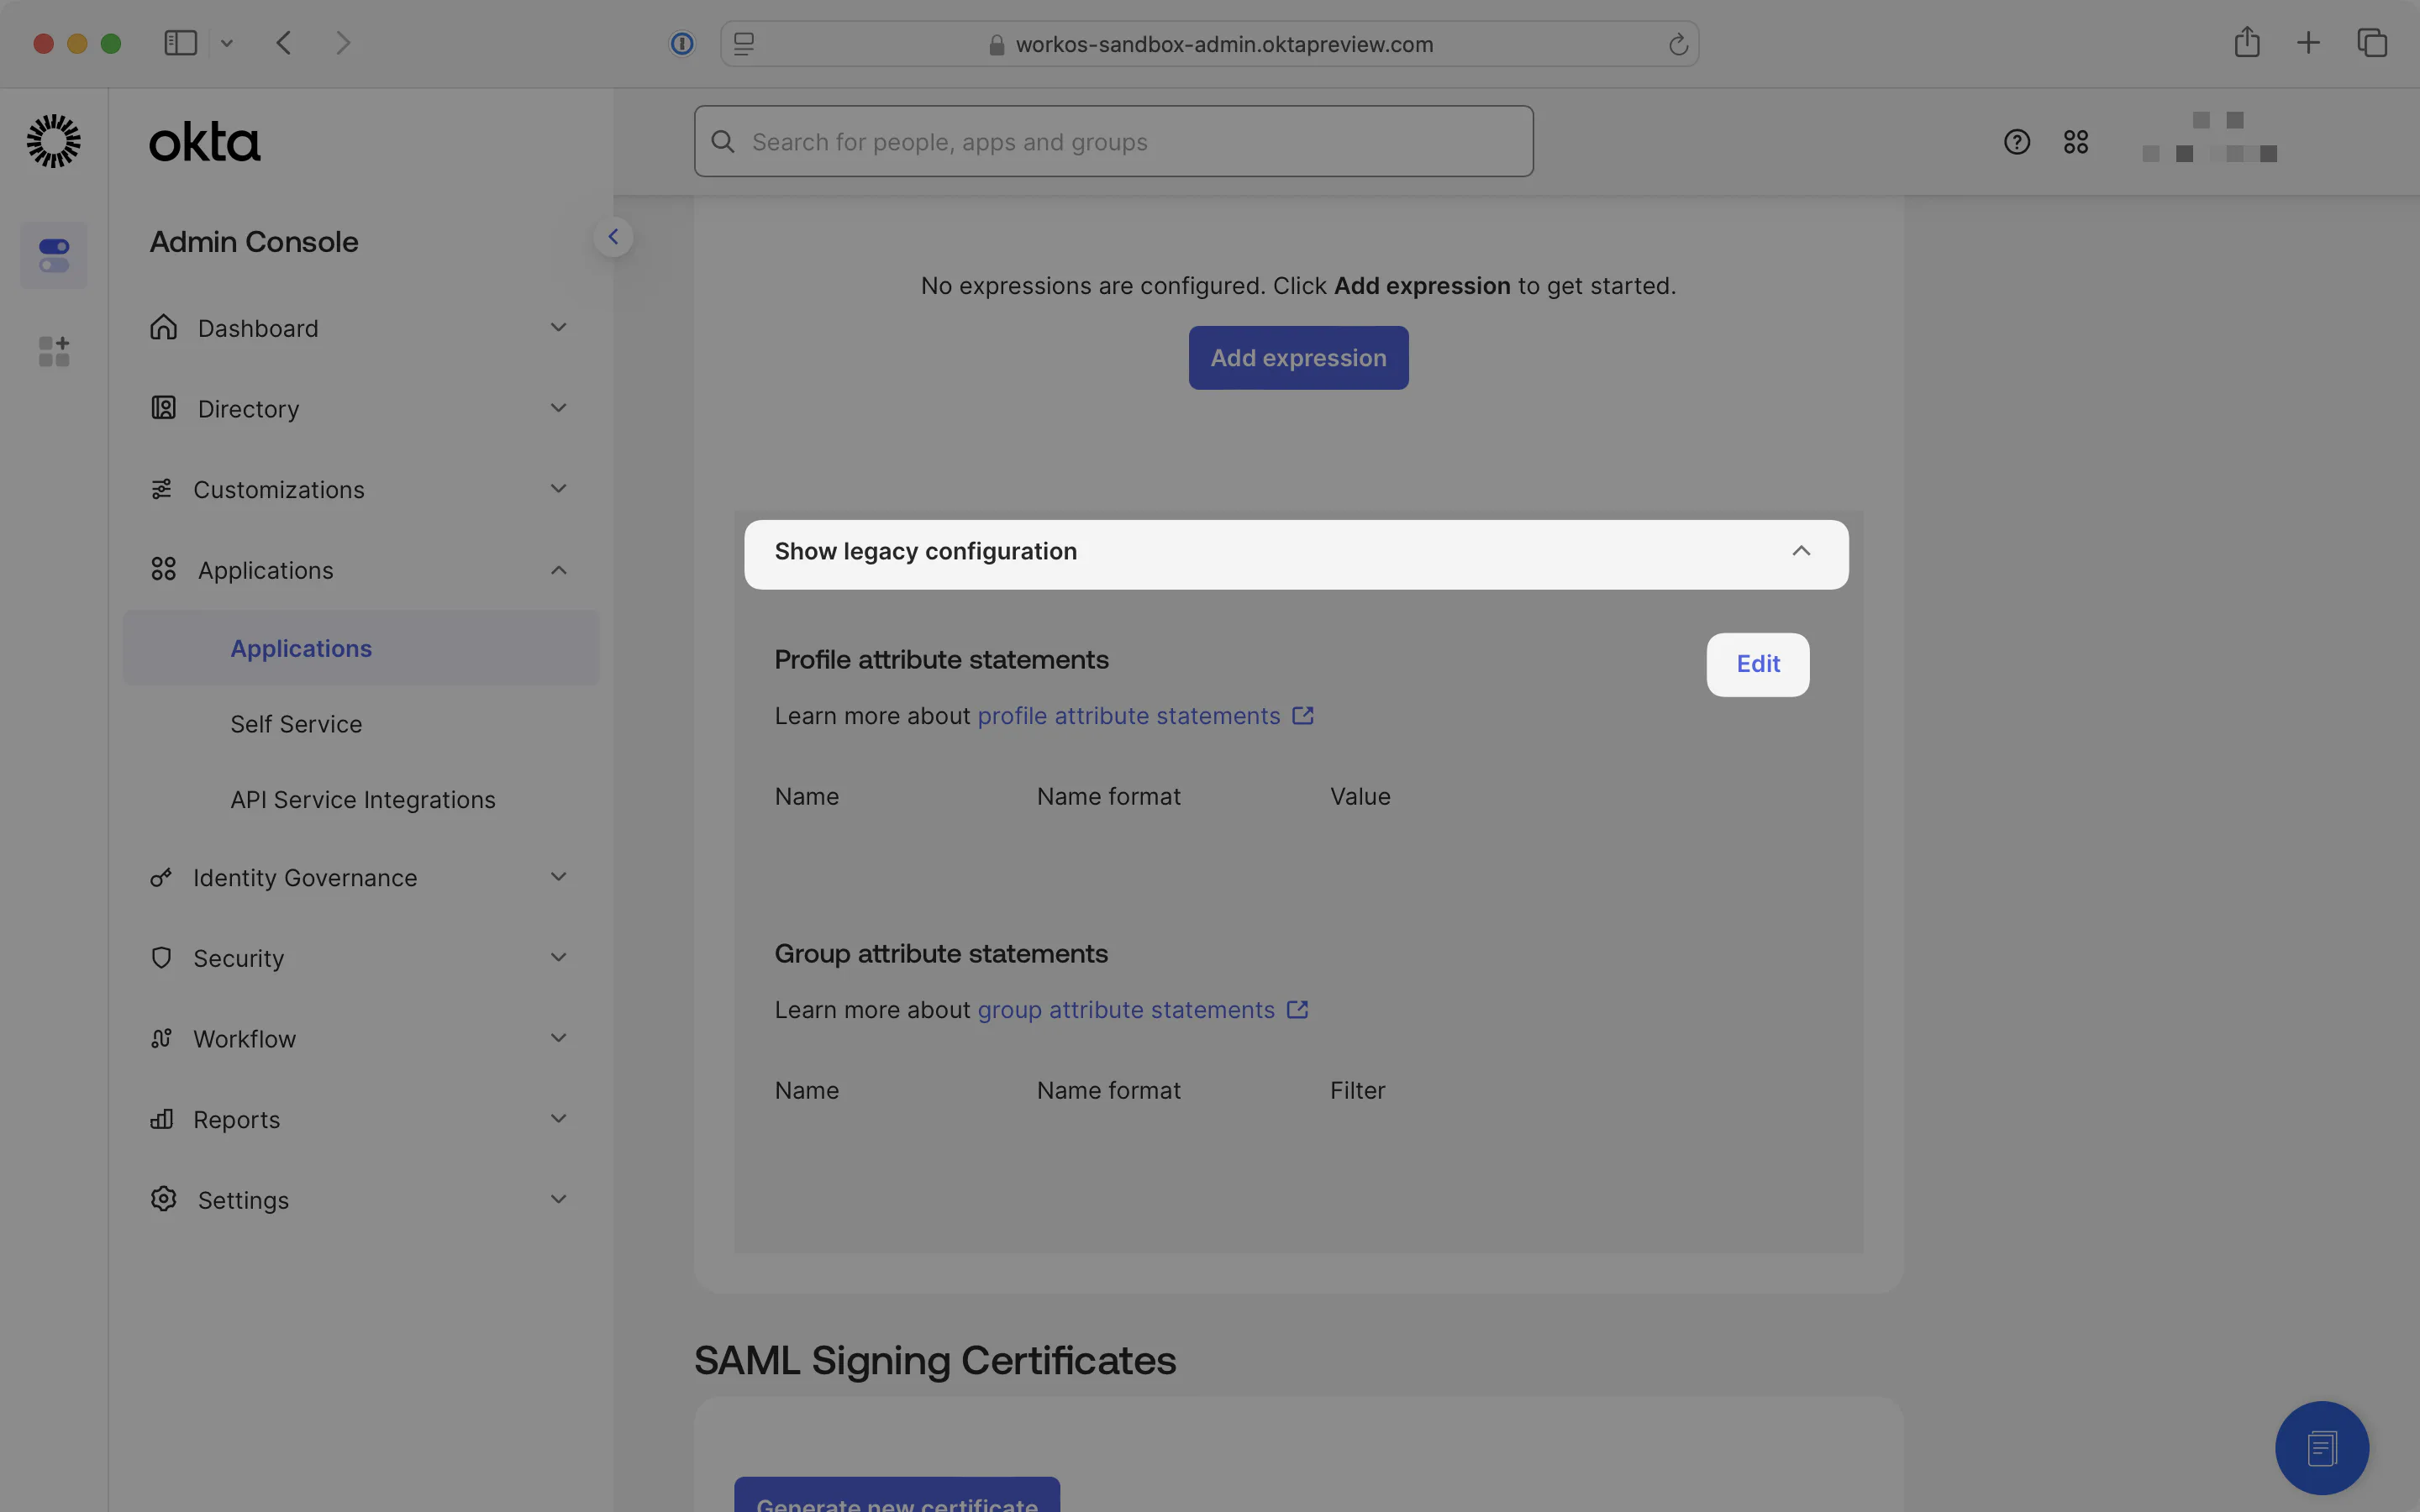Expand the Reports menu chevron
The height and width of the screenshot is (1512, 2420).
559,1119
